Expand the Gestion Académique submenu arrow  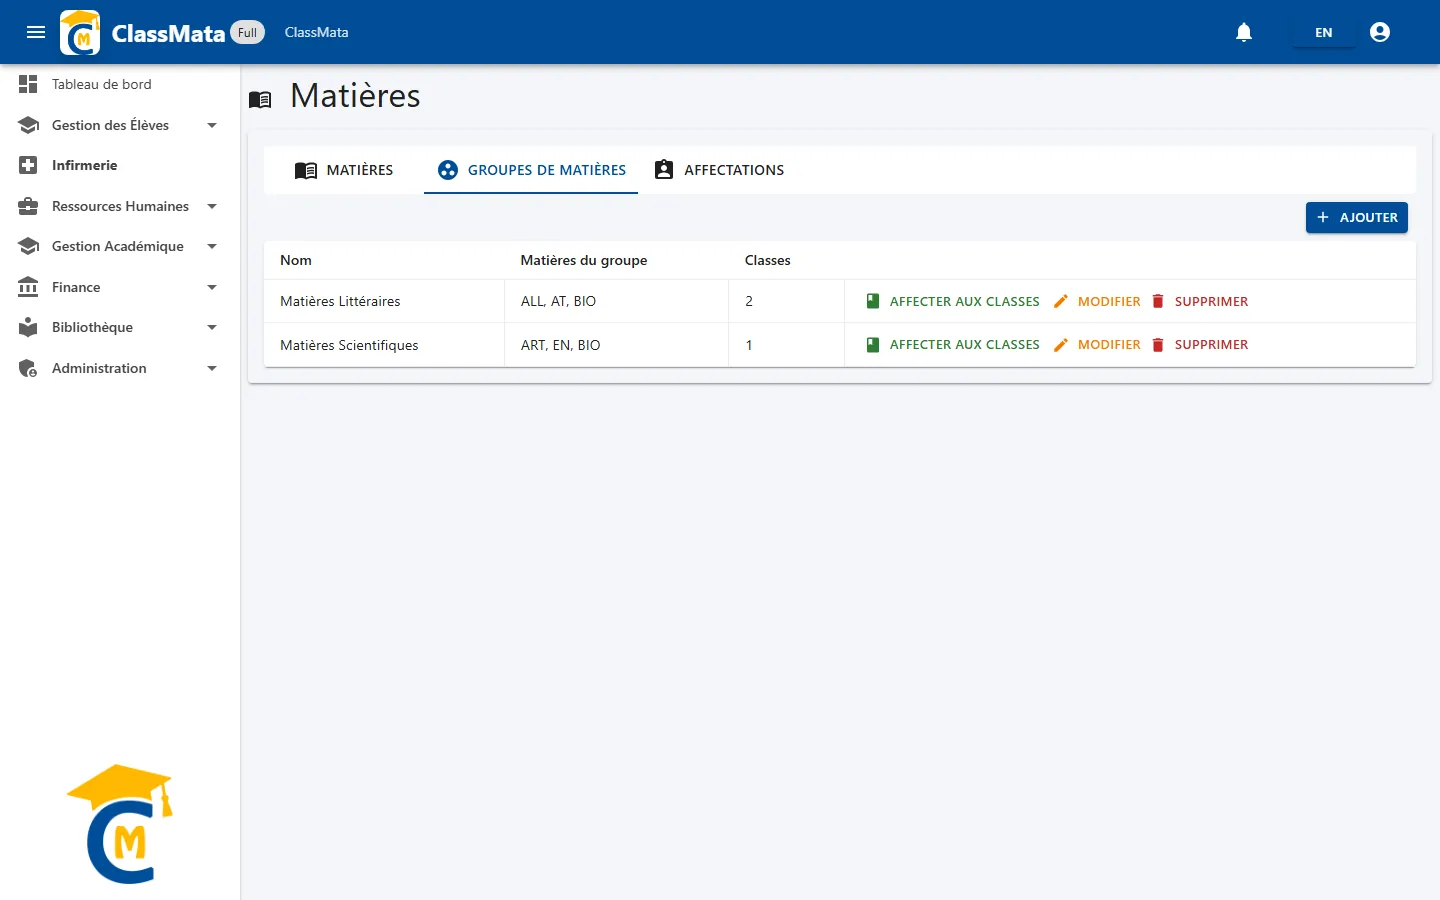tap(212, 246)
